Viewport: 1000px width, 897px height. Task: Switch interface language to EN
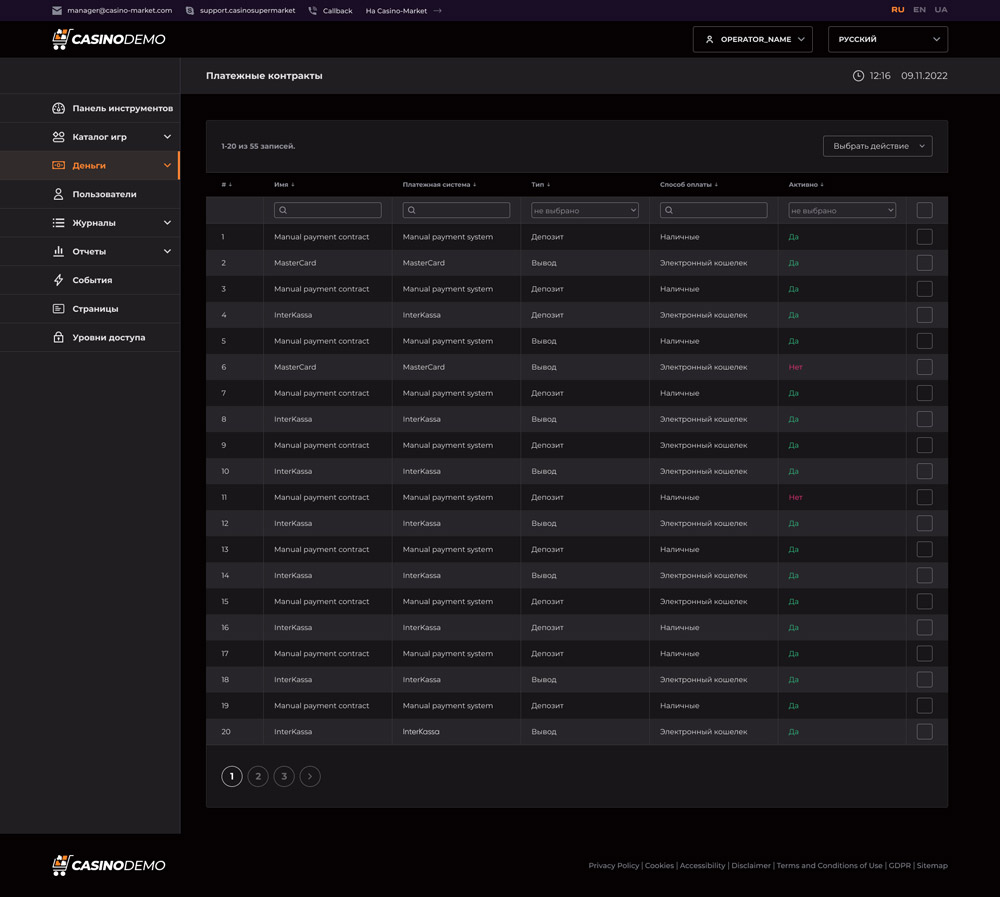coord(919,10)
